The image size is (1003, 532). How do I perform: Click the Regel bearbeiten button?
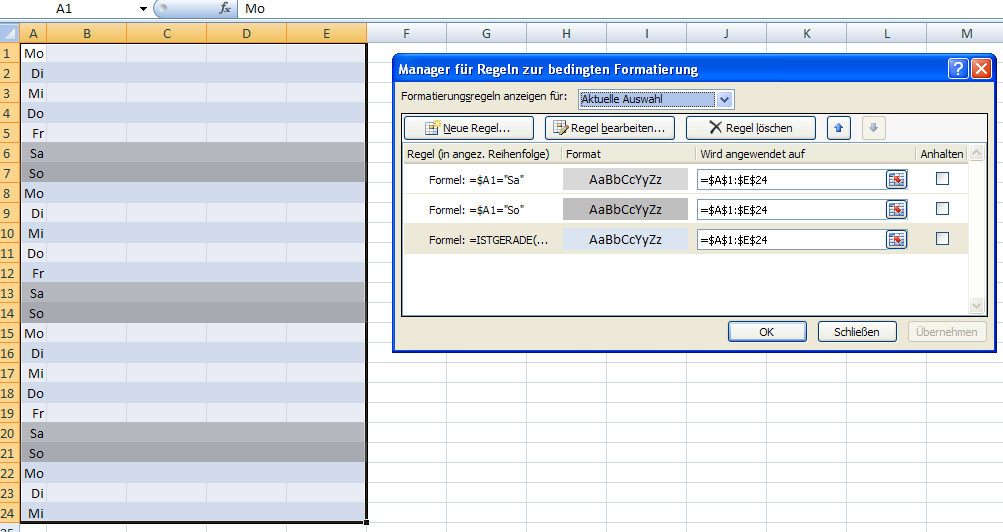610,128
